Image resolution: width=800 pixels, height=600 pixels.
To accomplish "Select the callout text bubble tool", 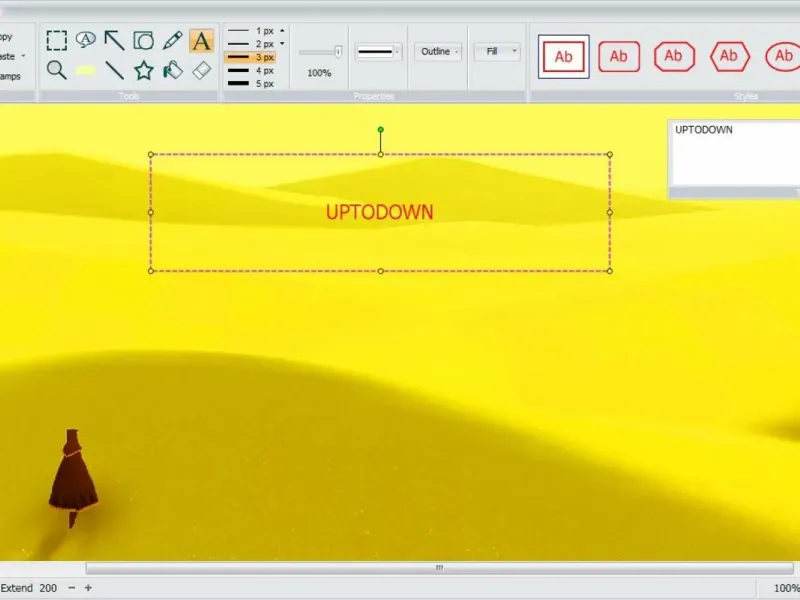I will click(x=86, y=40).
